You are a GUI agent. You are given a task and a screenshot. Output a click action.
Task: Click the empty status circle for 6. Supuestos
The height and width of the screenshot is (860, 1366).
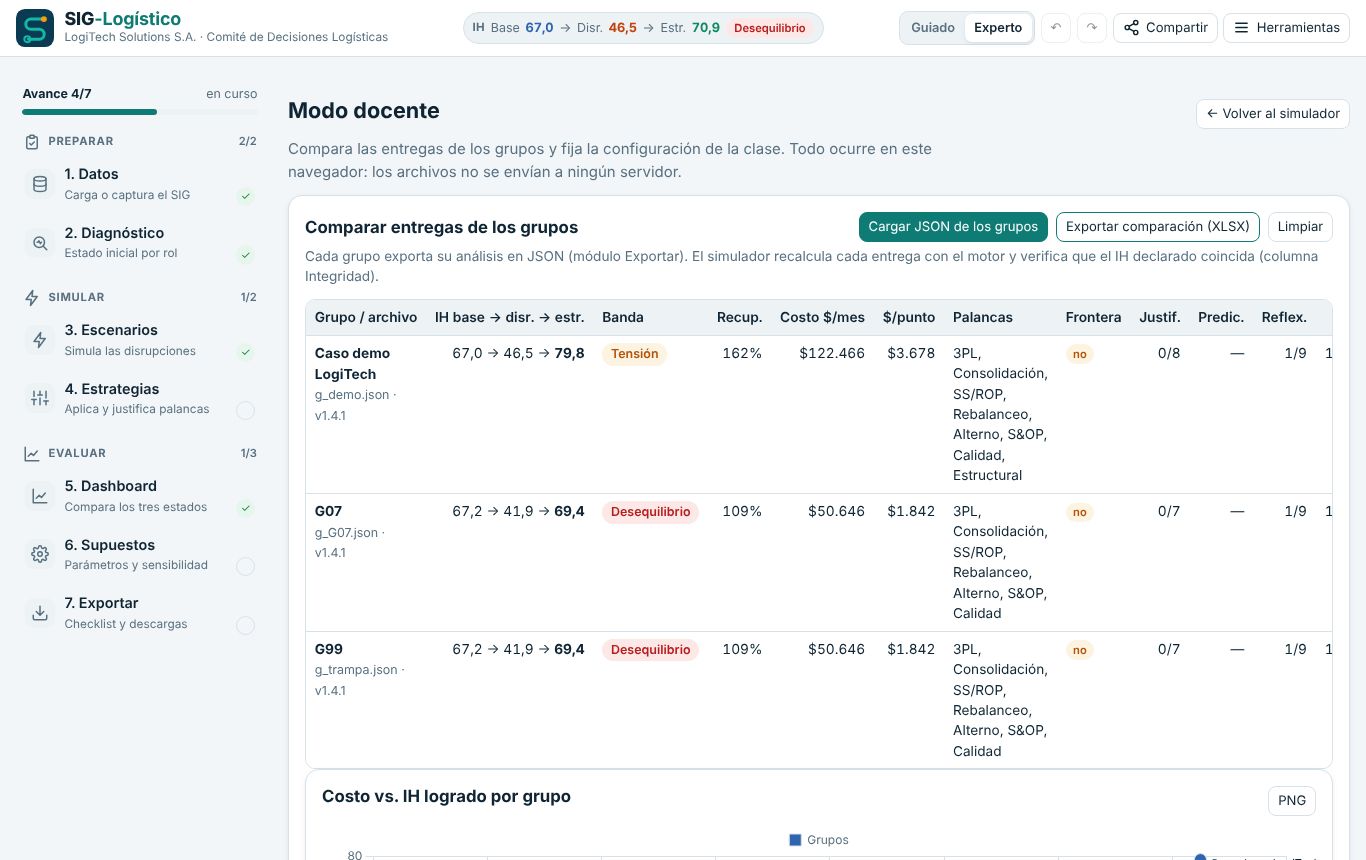tap(245, 567)
